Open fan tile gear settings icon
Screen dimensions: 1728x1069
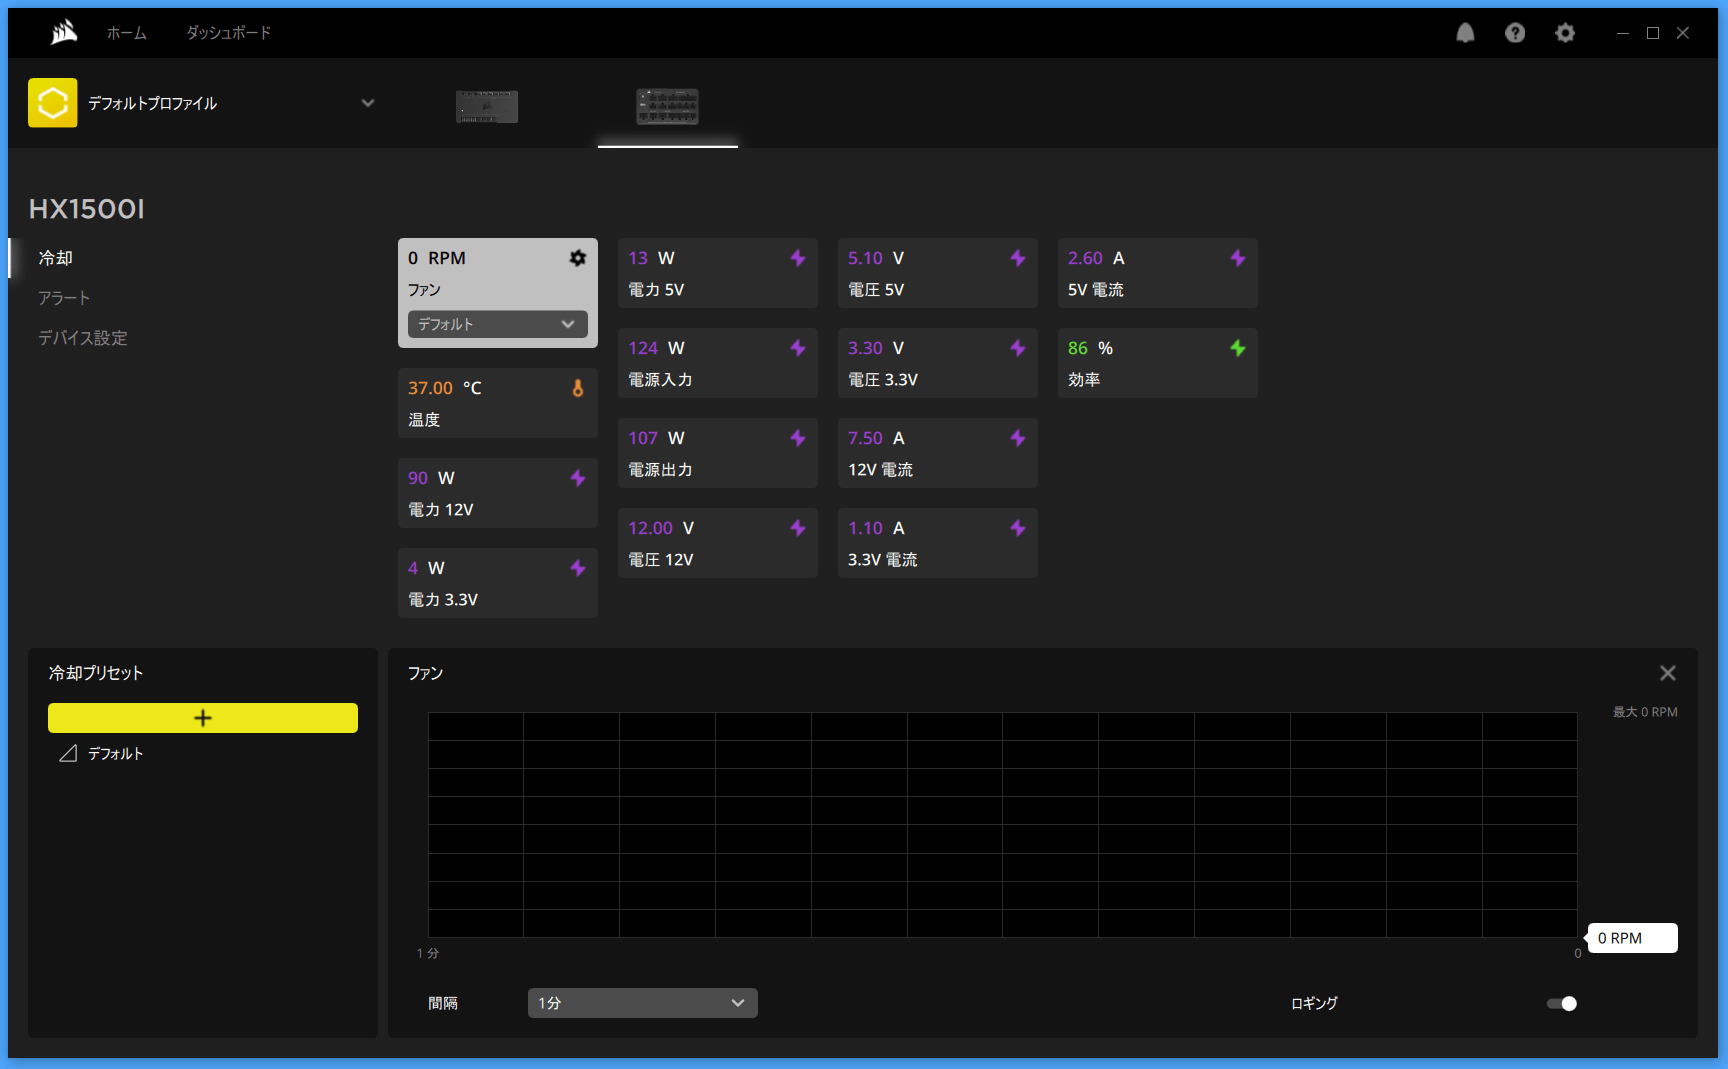[578, 258]
